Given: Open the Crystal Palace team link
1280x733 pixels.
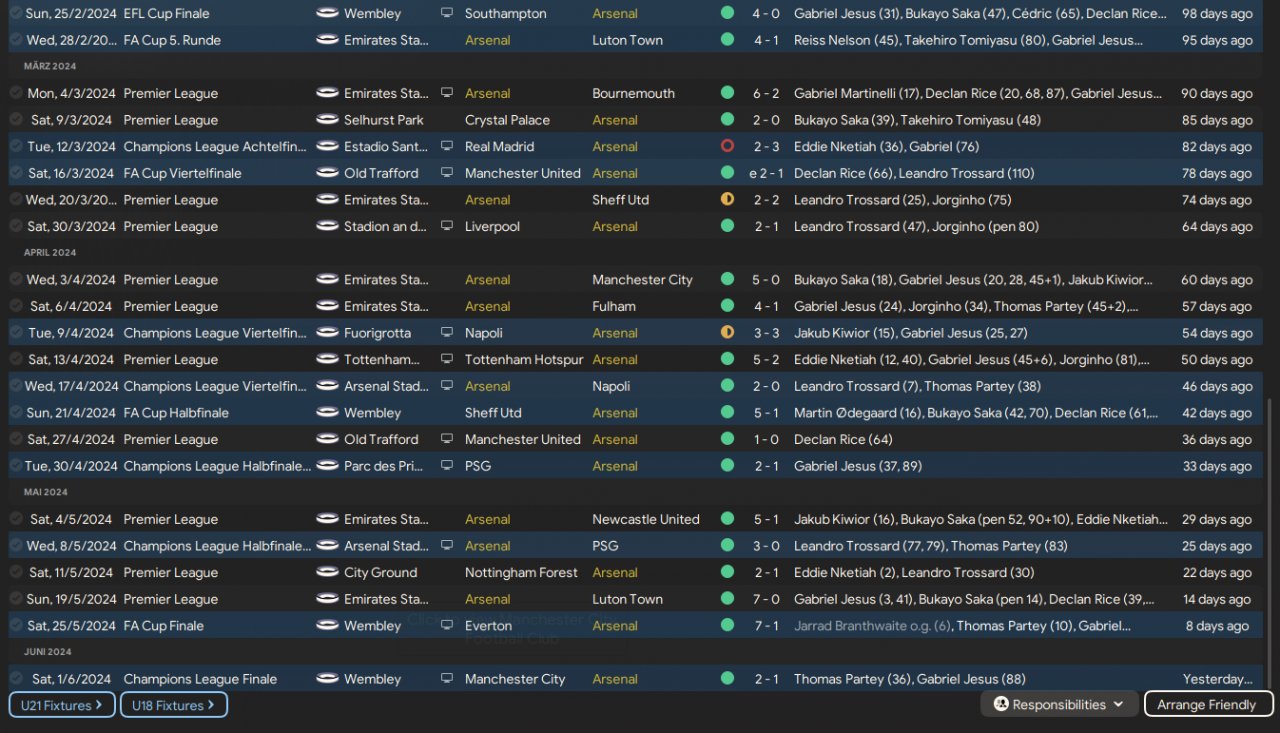Looking at the screenshot, I should coord(507,120).
